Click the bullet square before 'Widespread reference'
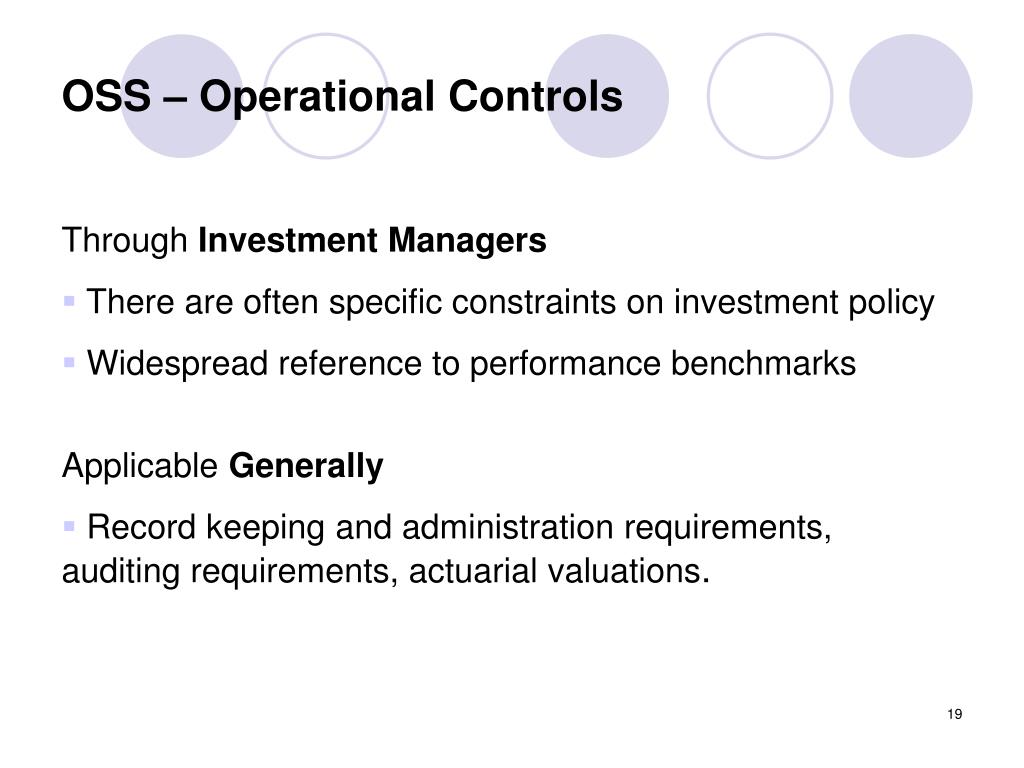1024x768 pixels. pos(69,362)
